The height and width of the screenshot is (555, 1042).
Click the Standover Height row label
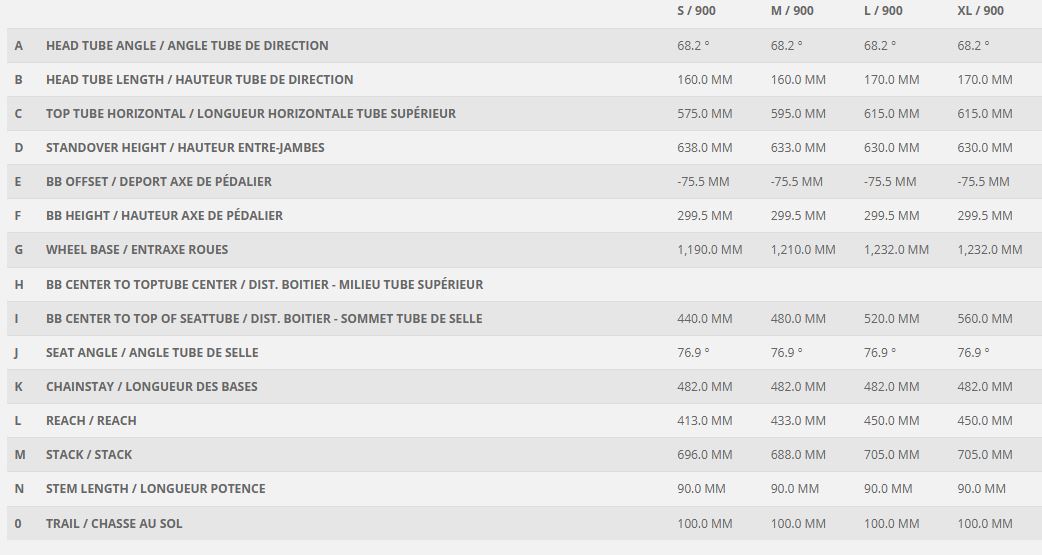(x=185, y=147)
